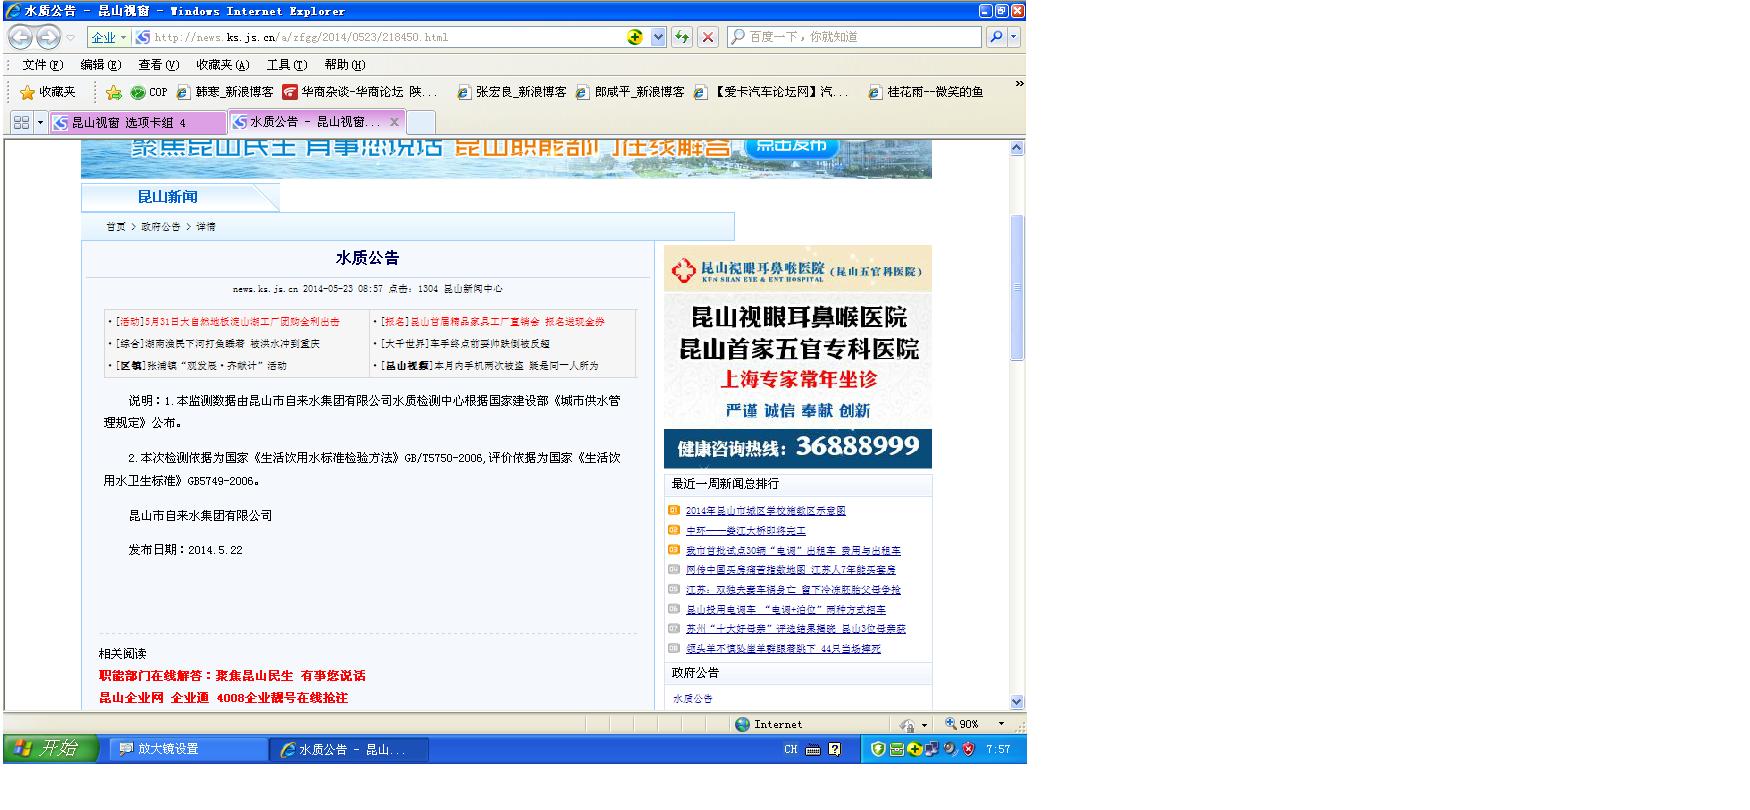Viewport: 1750px width, 810px height.
Task: Open the 工具(T) menu
Action: pos(286,65)
